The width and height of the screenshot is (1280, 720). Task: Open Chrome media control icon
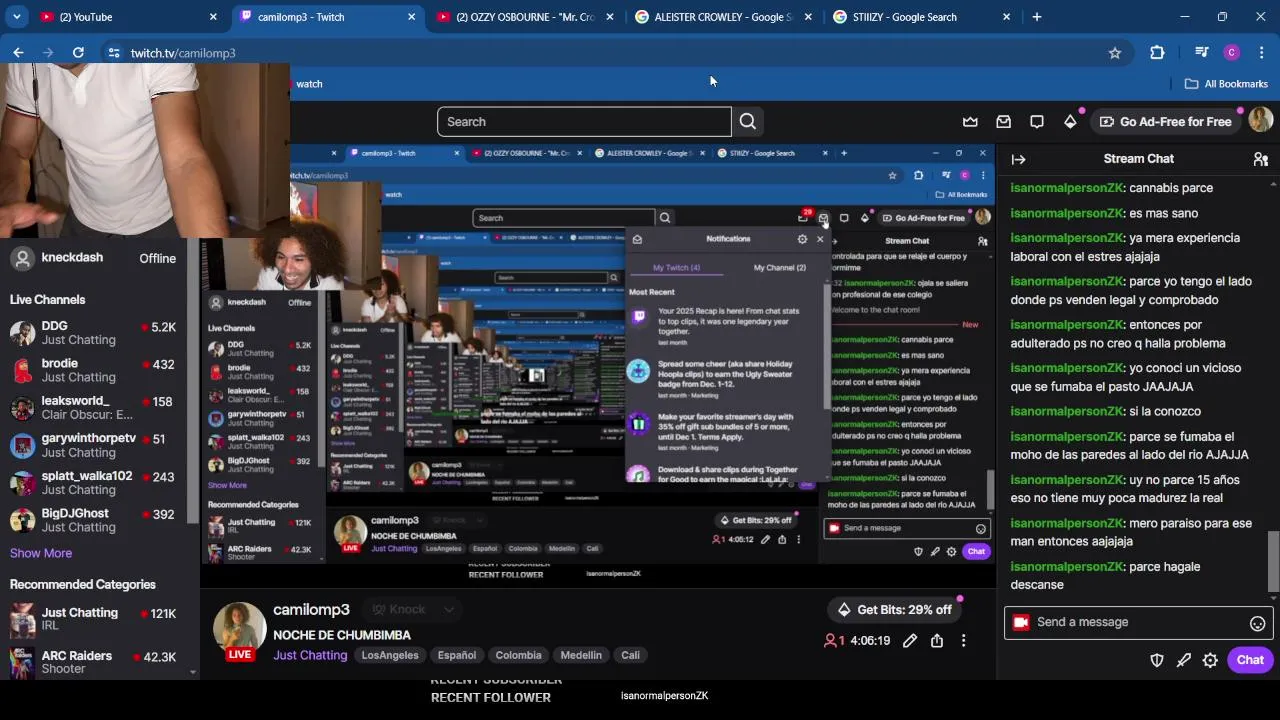1202,53
